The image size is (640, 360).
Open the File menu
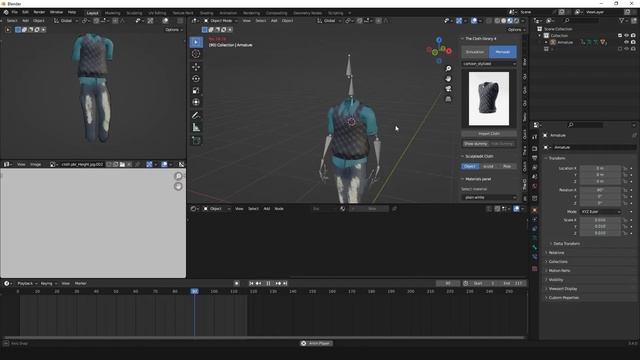pos(15,12)
